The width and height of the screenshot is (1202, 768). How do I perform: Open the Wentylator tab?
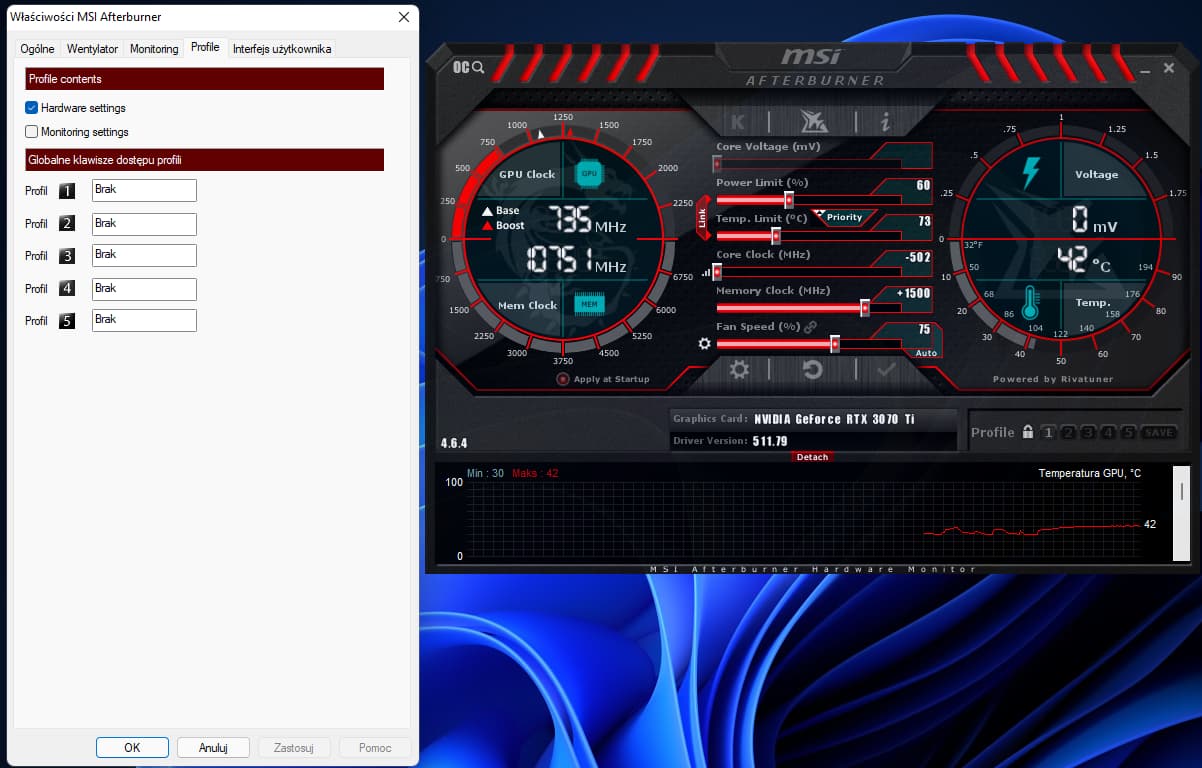pyautogui.click(x=92, y=48)
